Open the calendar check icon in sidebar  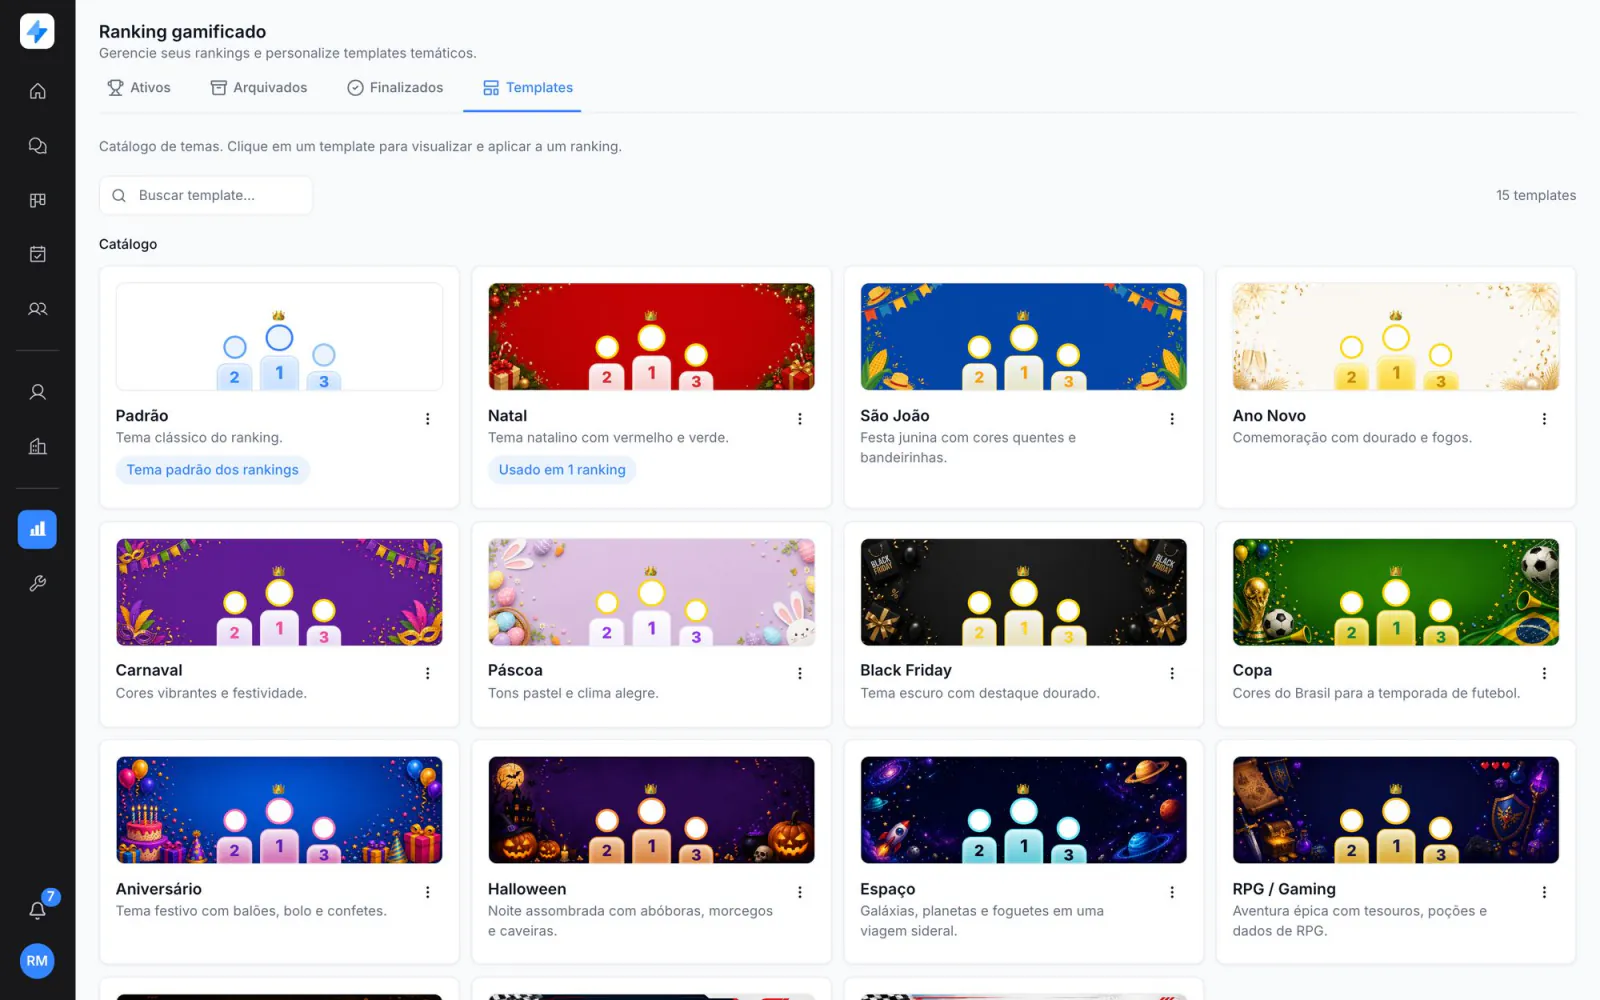[x=37, y=254]
